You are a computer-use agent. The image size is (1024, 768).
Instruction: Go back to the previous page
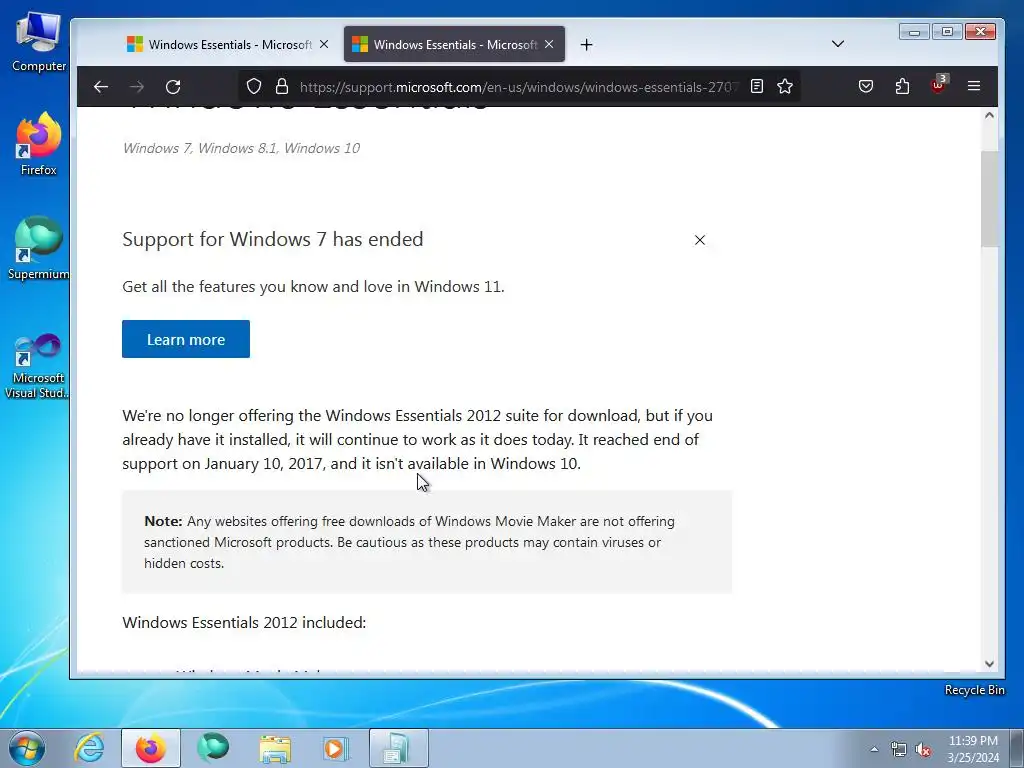click(101, 87)
